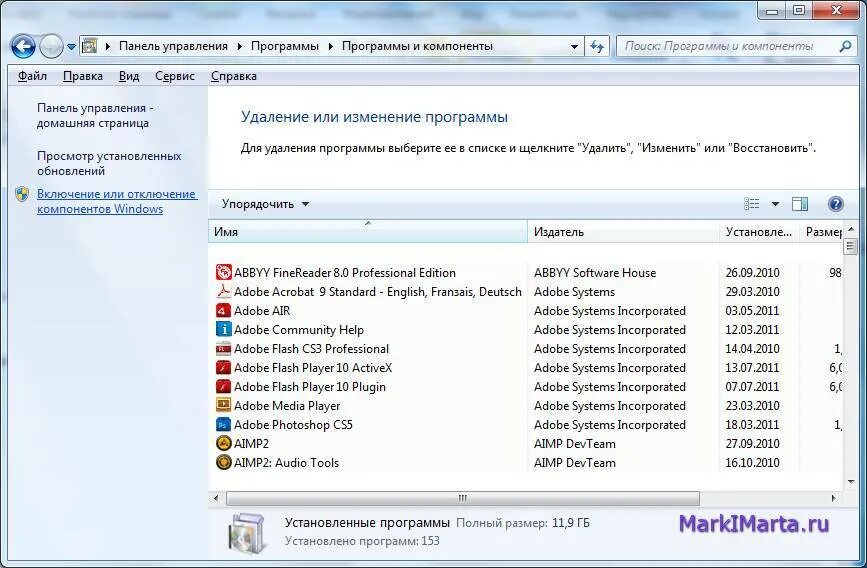
Task: Open 'Просмотр установленных обновлений' link
Action: 109,163
